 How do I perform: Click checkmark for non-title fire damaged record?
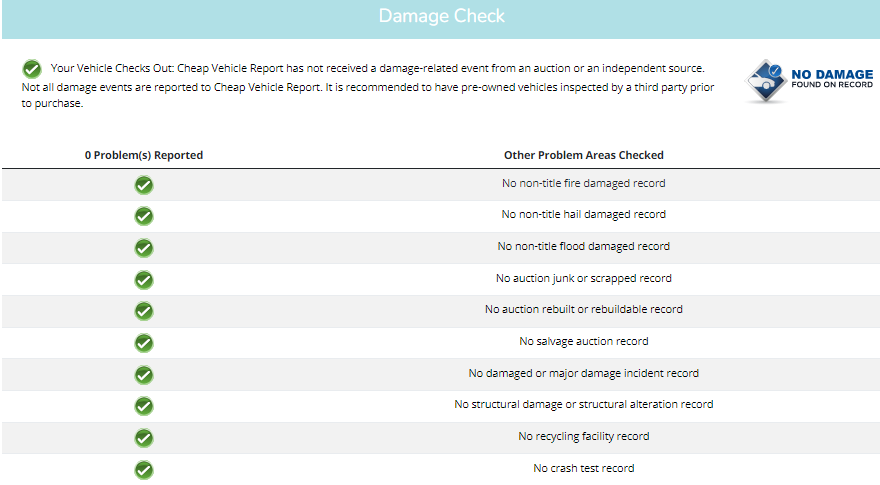coord(144,185)
